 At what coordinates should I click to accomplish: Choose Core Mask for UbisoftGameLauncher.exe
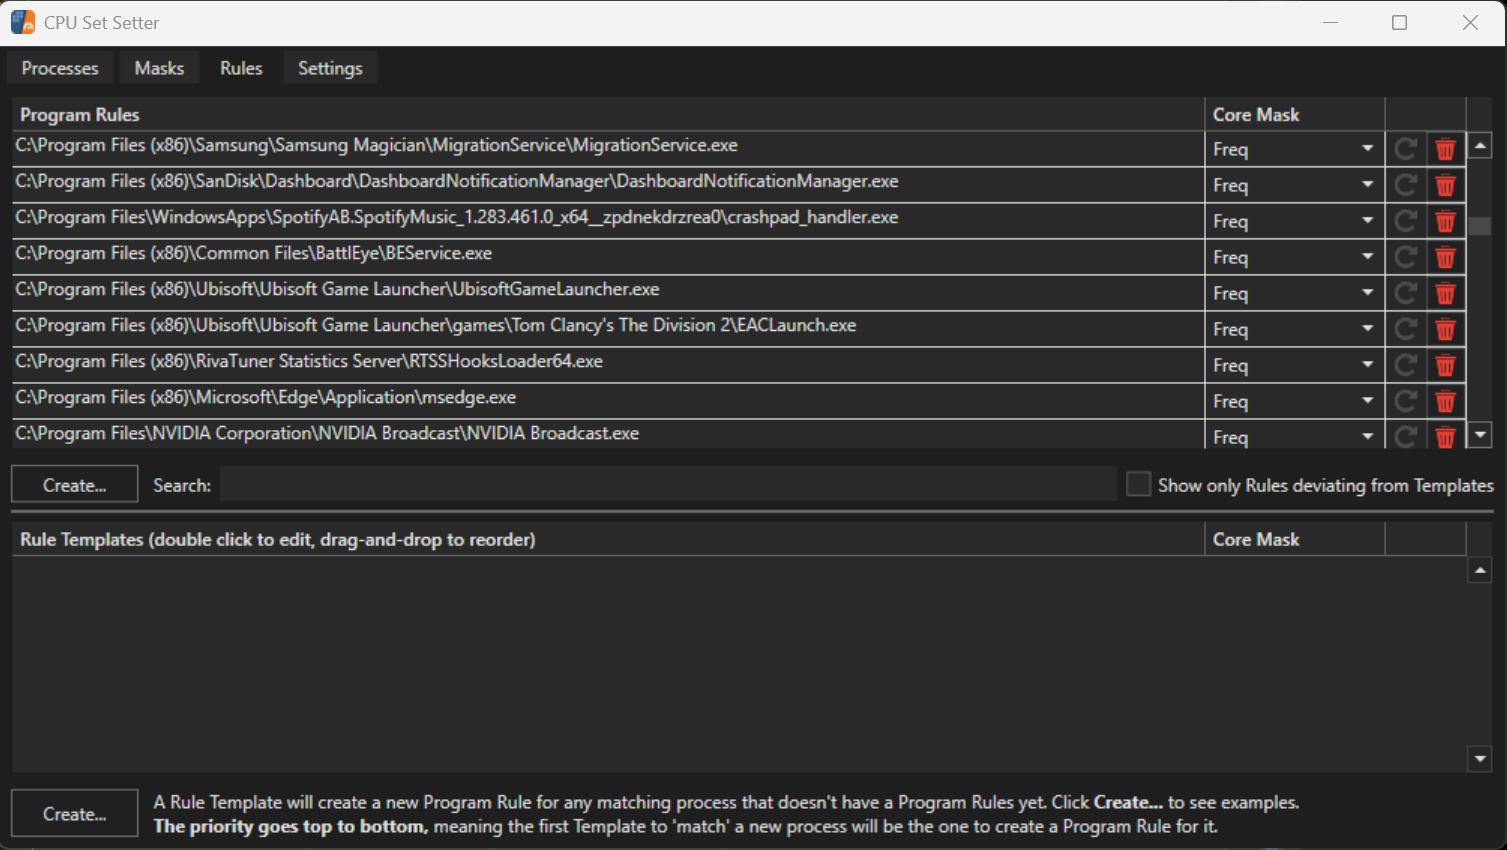(1294, 293)
